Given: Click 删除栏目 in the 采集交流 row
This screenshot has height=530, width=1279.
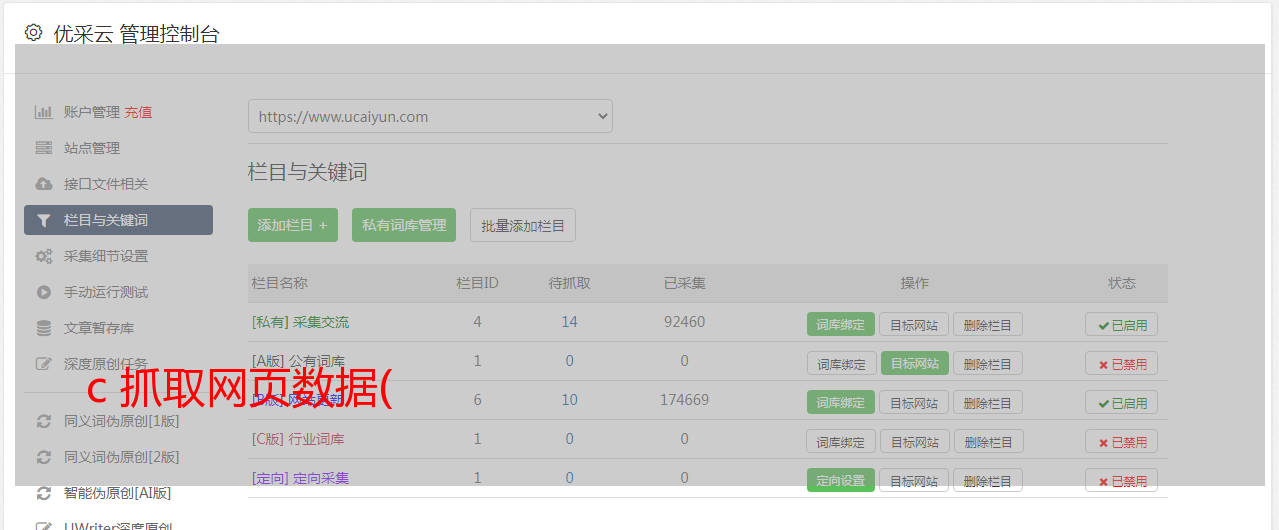Looking at the screenshot, I should pyautogui.click(x=987, y=324).
